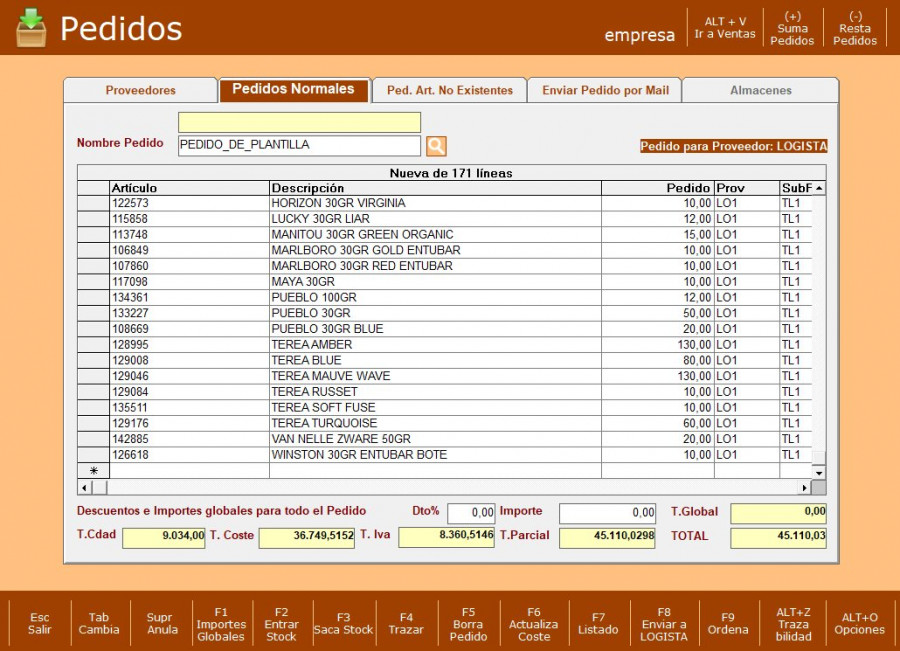Send order with F8 Enviar a LOGISTA
This screenshot has width=900, height=651.
[x=664, y=624]
